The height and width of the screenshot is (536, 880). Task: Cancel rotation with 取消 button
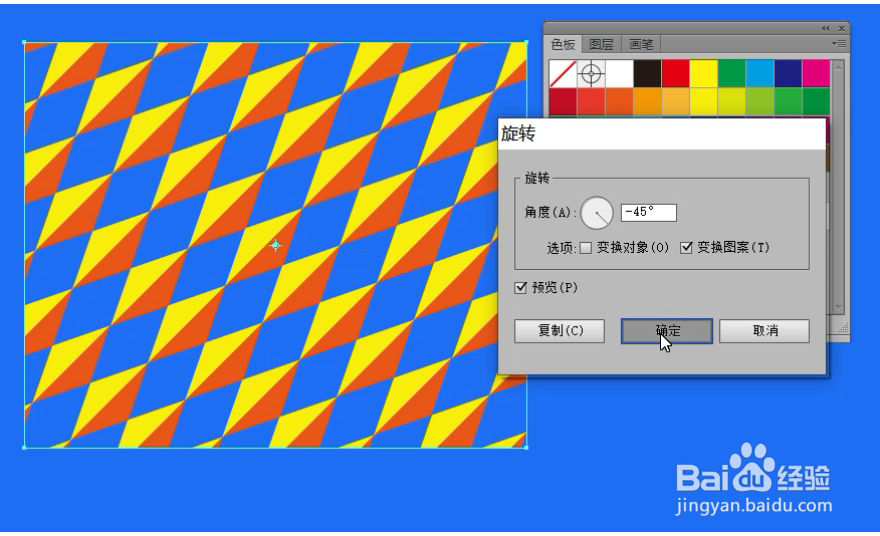tap(764, 331)
